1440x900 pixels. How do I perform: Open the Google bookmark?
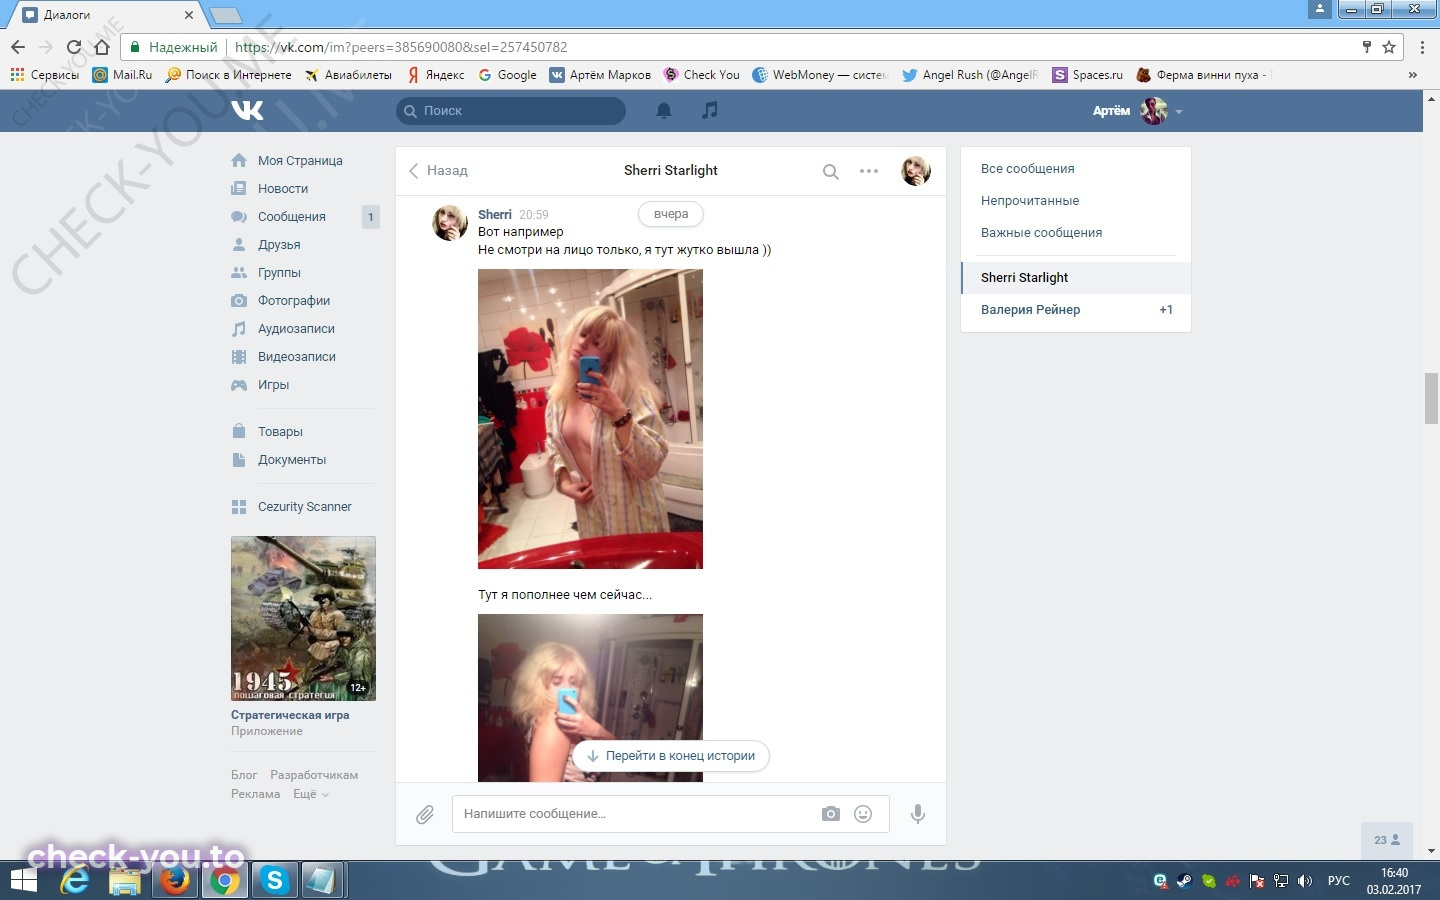(507, 75)
